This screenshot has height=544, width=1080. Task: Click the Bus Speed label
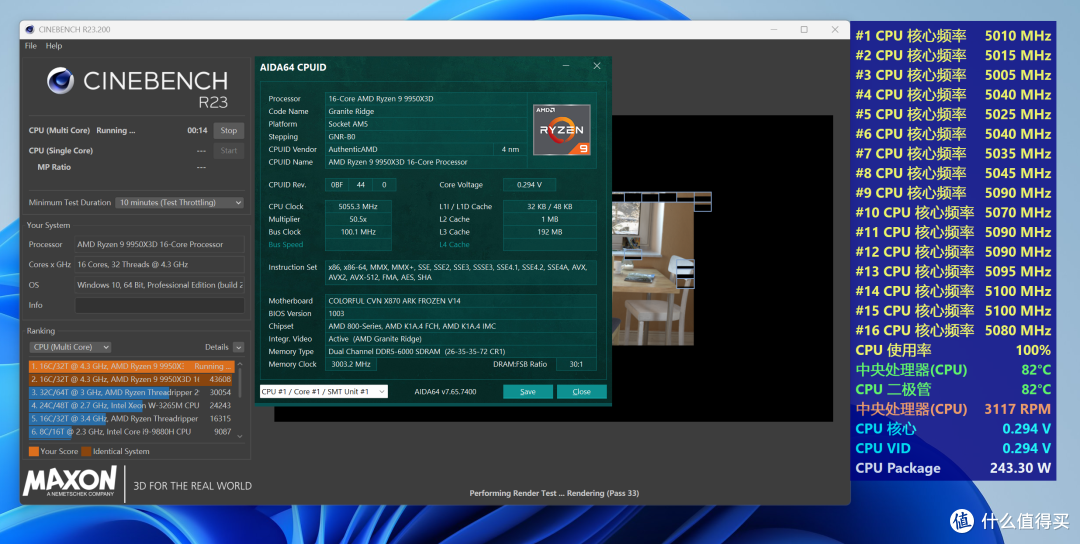tap(285, 244)
